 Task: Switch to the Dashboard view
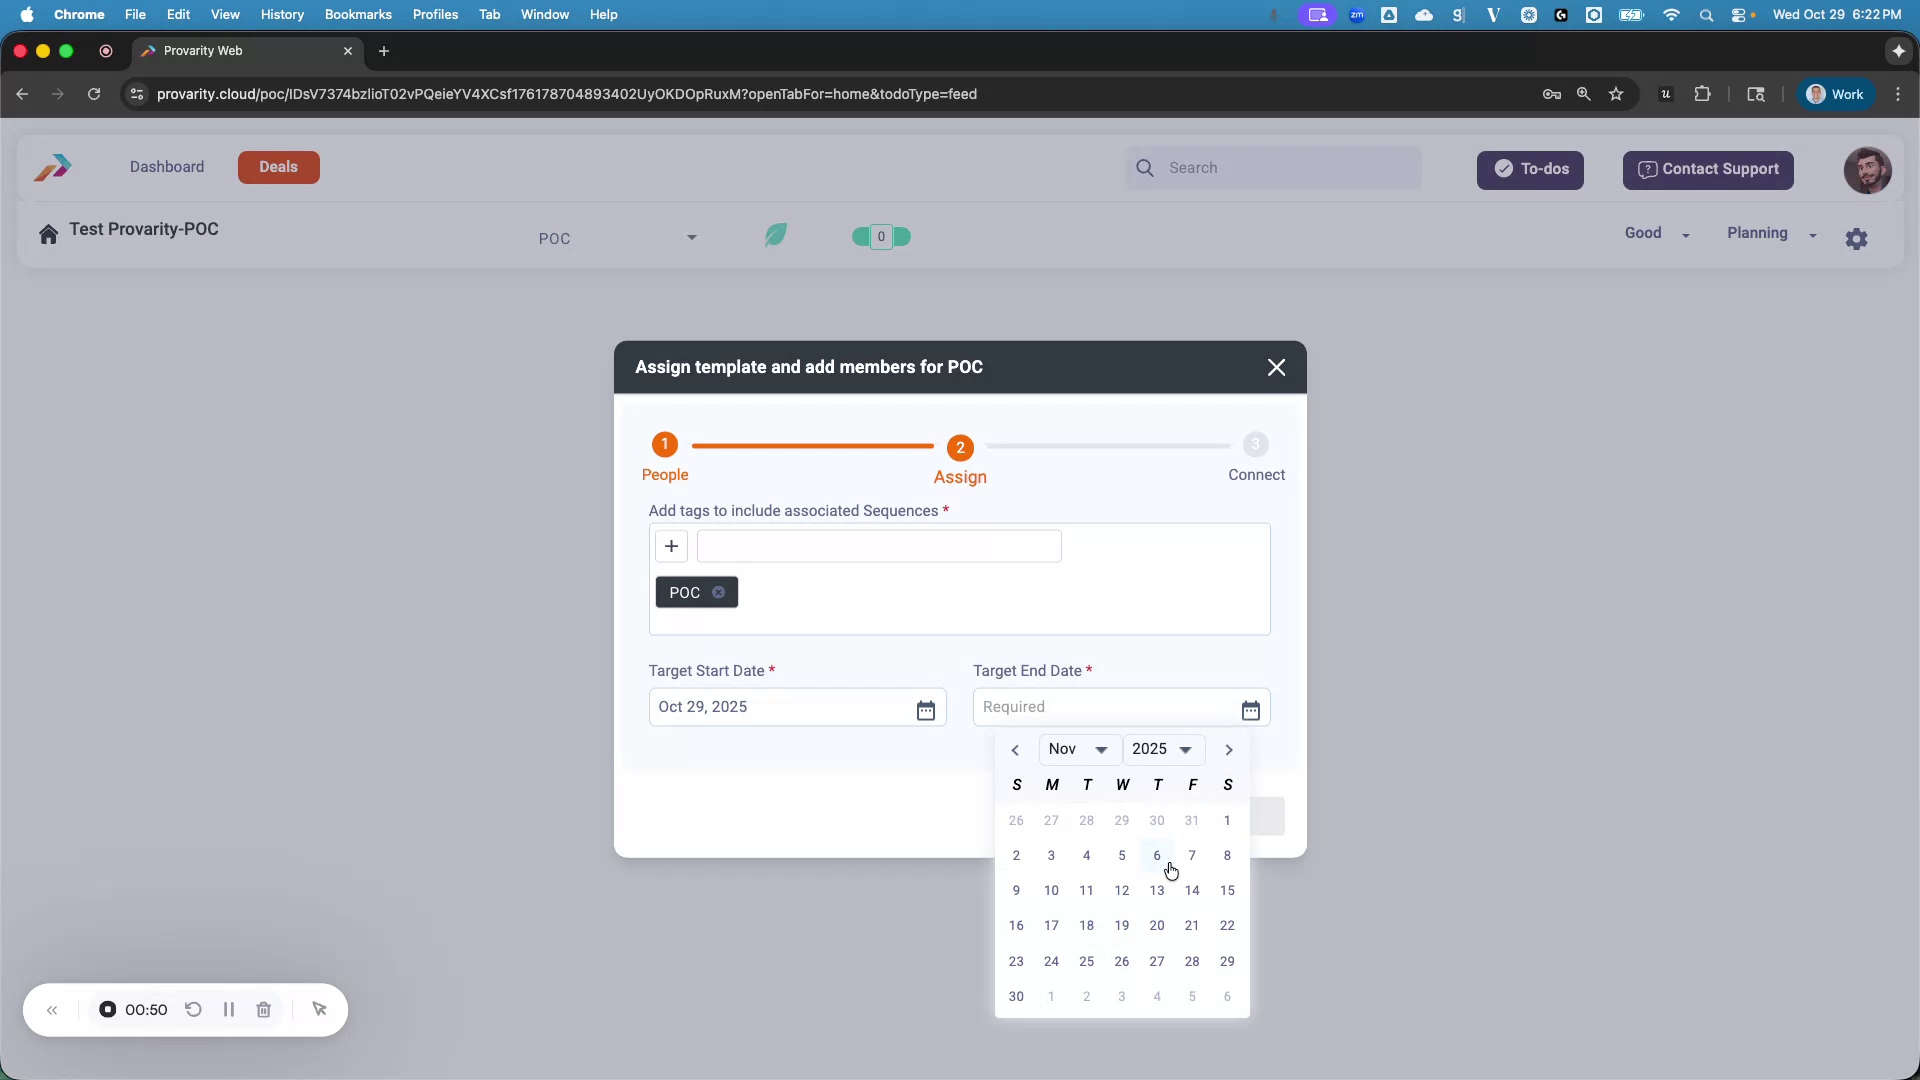click(x=166, y=167)
